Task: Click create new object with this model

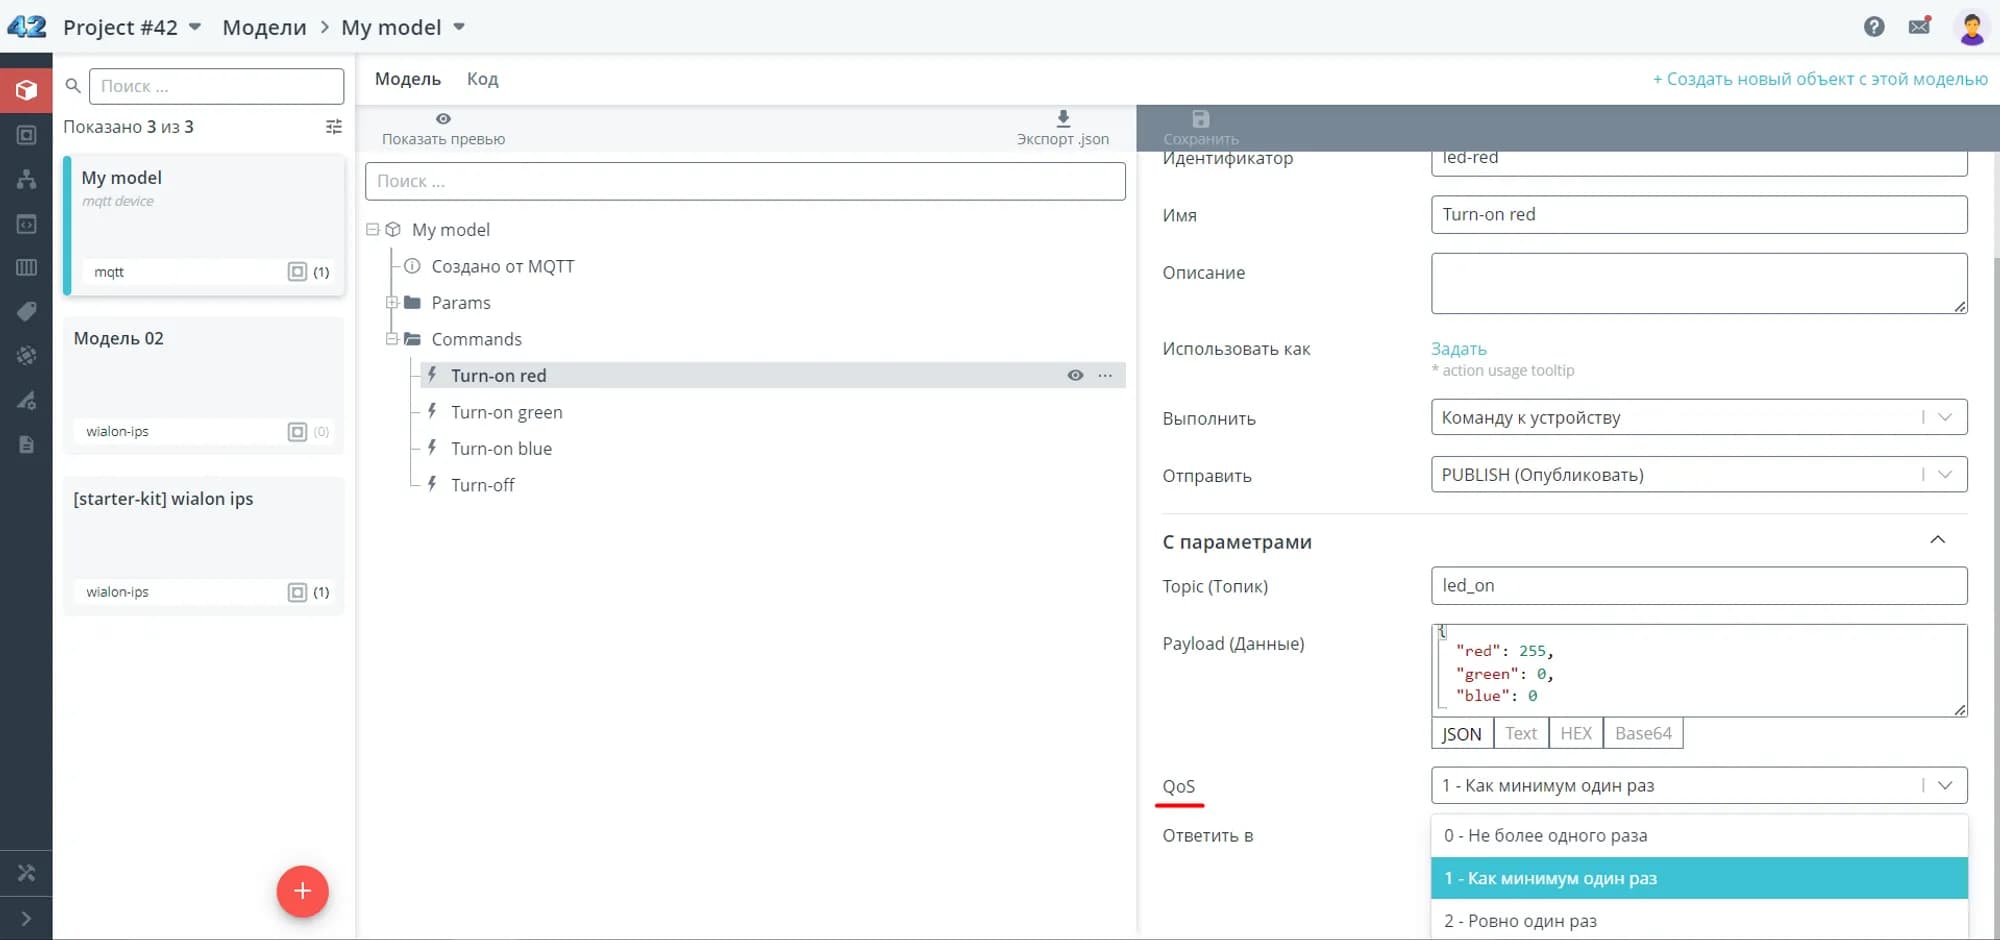Action: click(1819, 79)
